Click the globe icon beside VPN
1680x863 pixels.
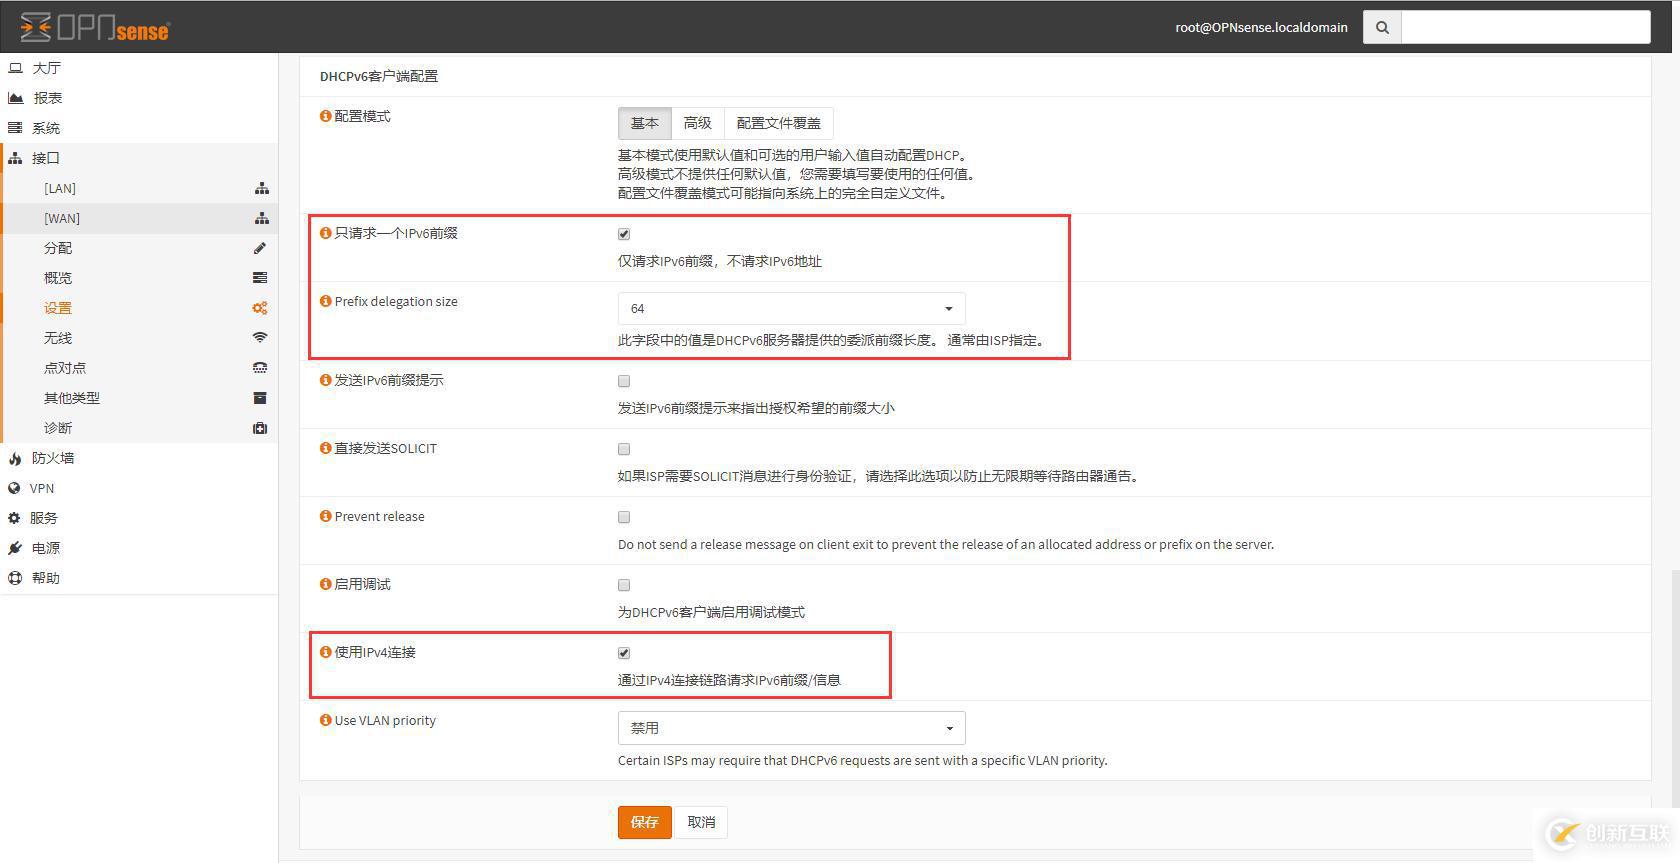click(x=15, y=488)
